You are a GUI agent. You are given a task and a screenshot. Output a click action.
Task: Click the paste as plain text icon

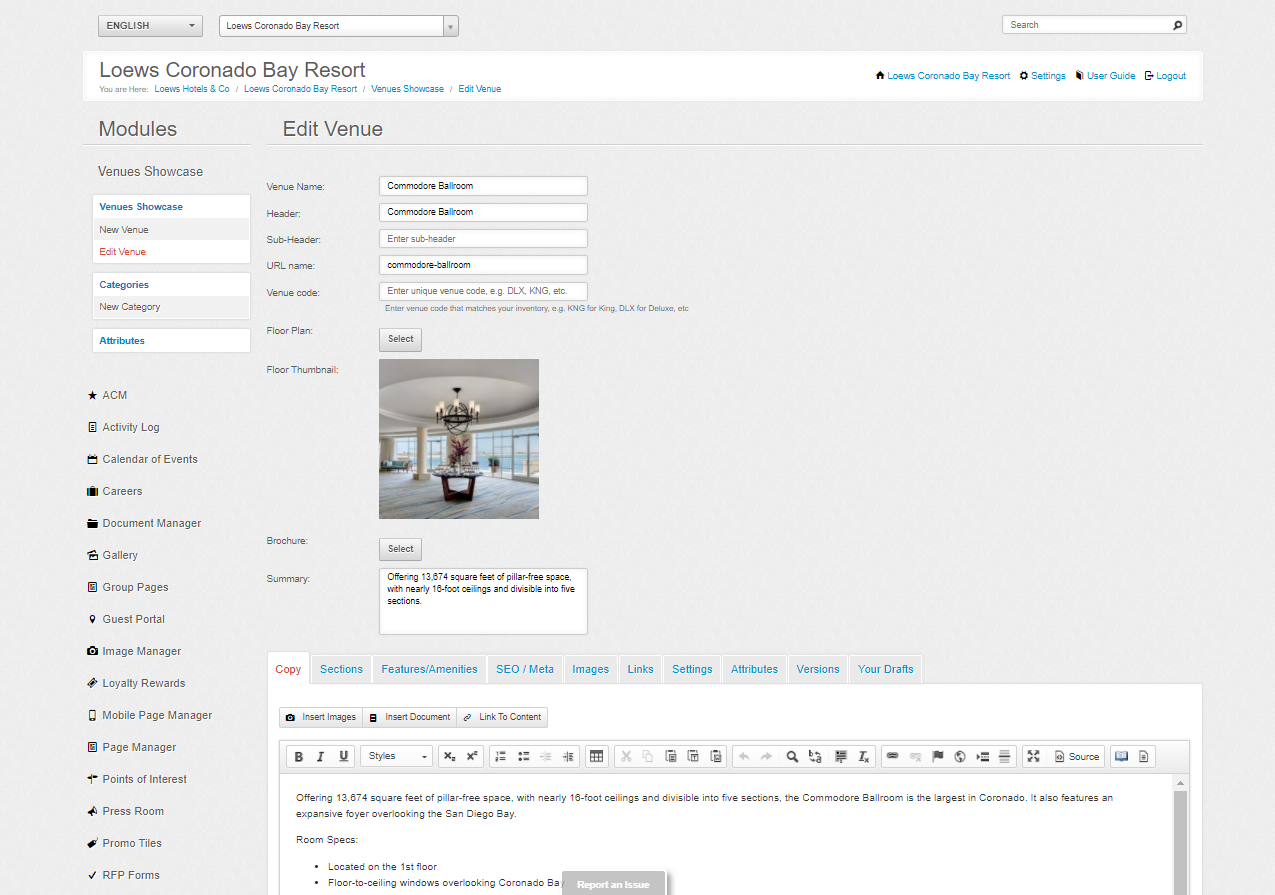693,757
